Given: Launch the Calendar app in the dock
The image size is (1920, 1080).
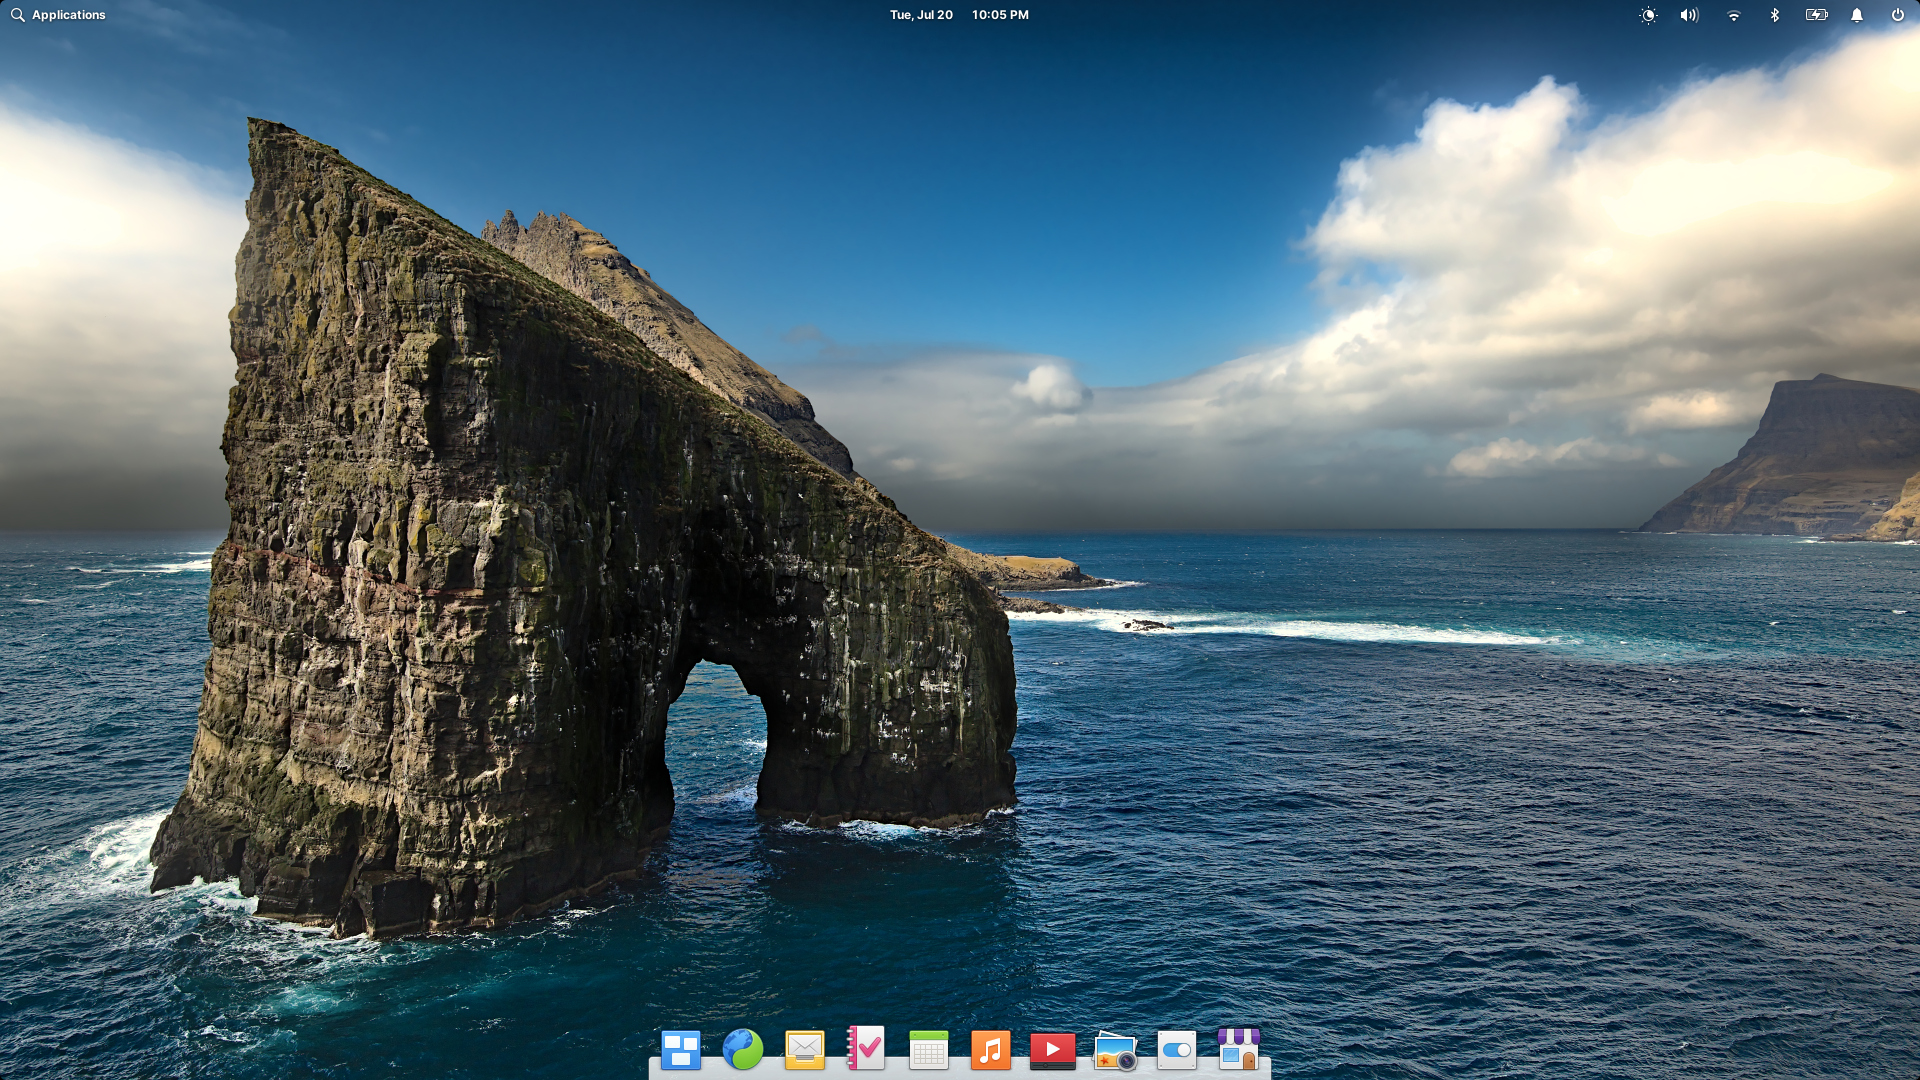Looking at the screenshot, I should [929, 1050].
